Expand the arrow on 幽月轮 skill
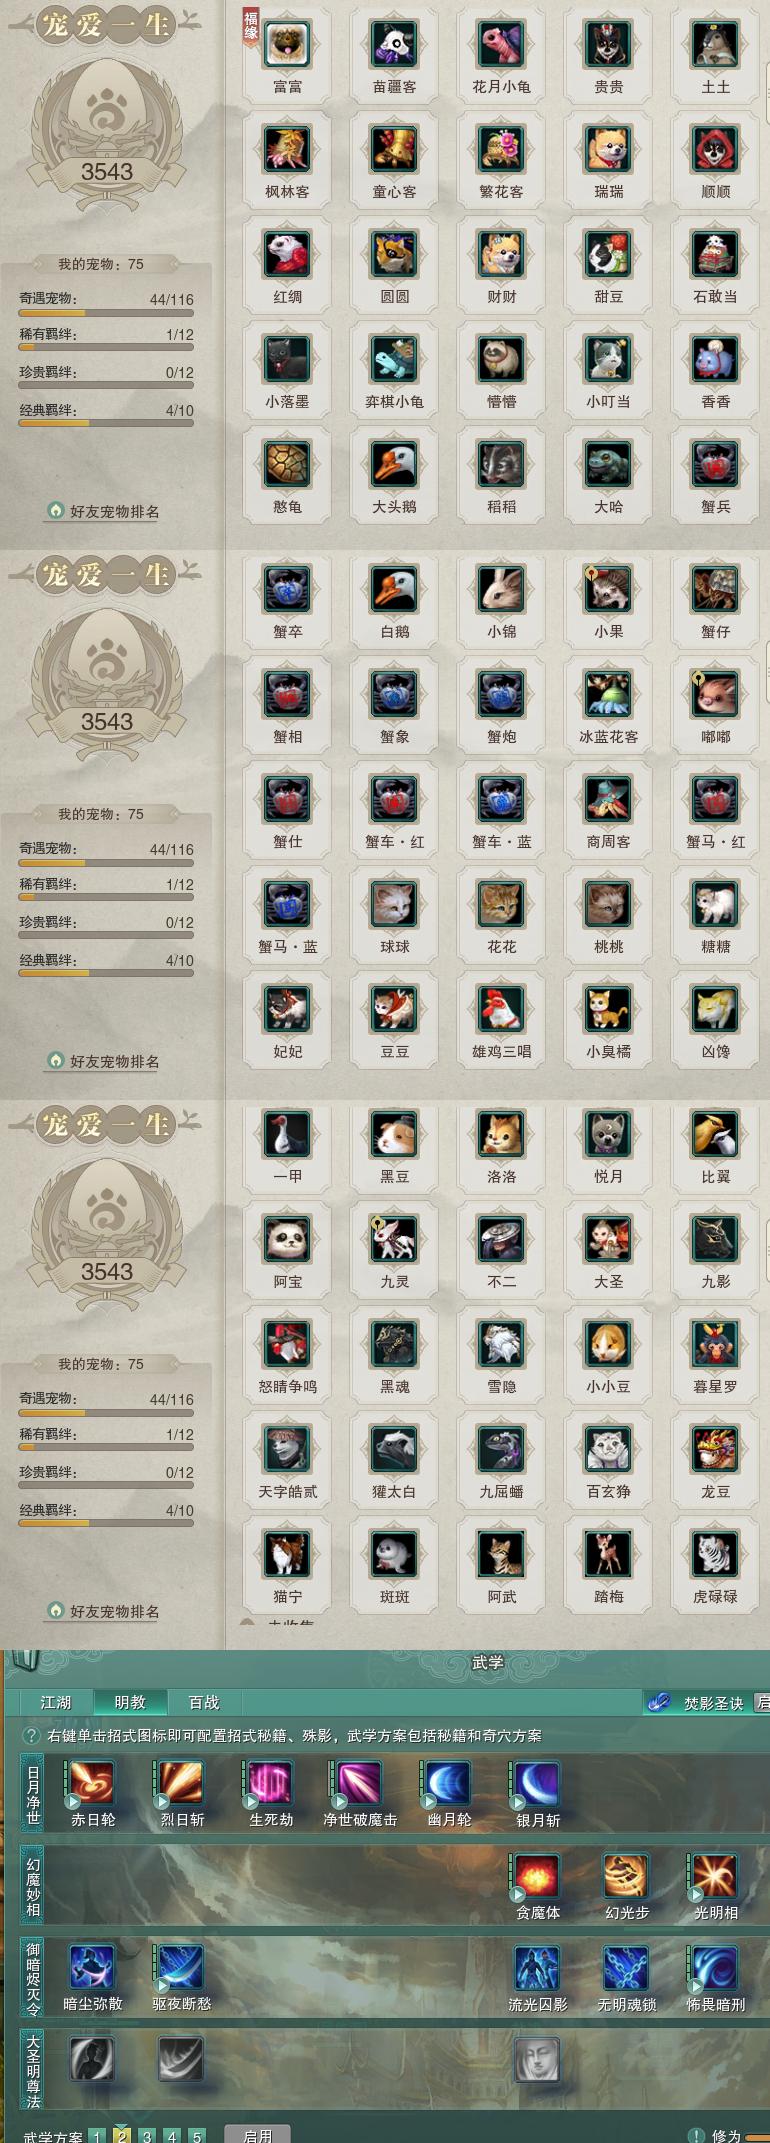 (430, 1802)
